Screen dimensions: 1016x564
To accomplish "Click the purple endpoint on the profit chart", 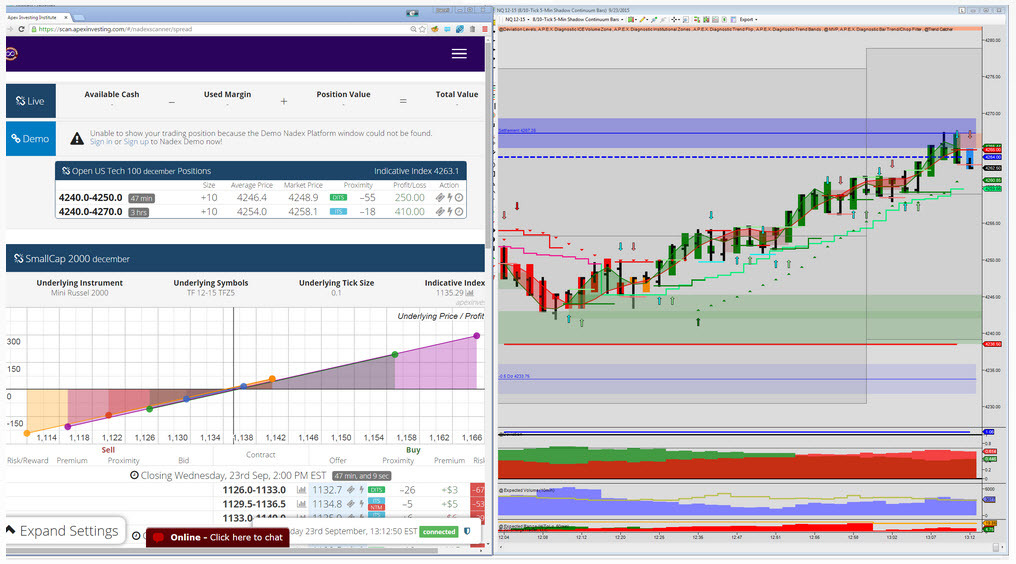I will tap(477, 336).
